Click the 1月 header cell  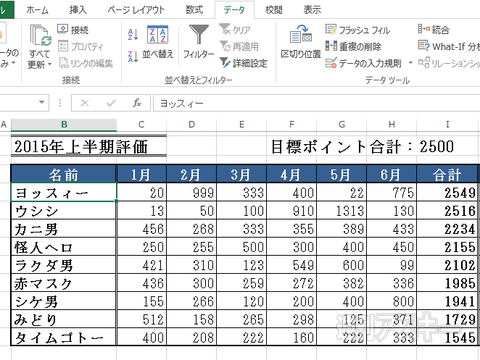(142, 174)
